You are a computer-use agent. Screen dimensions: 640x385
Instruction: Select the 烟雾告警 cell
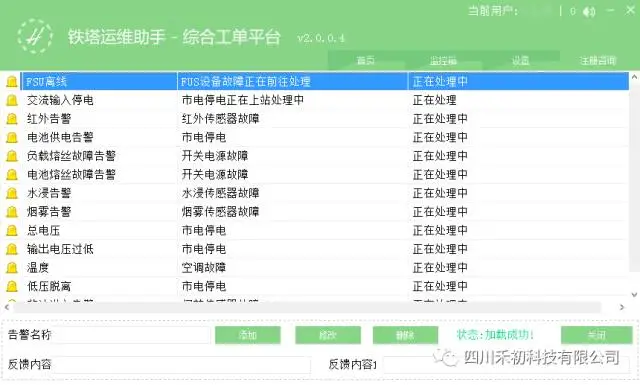49,212
